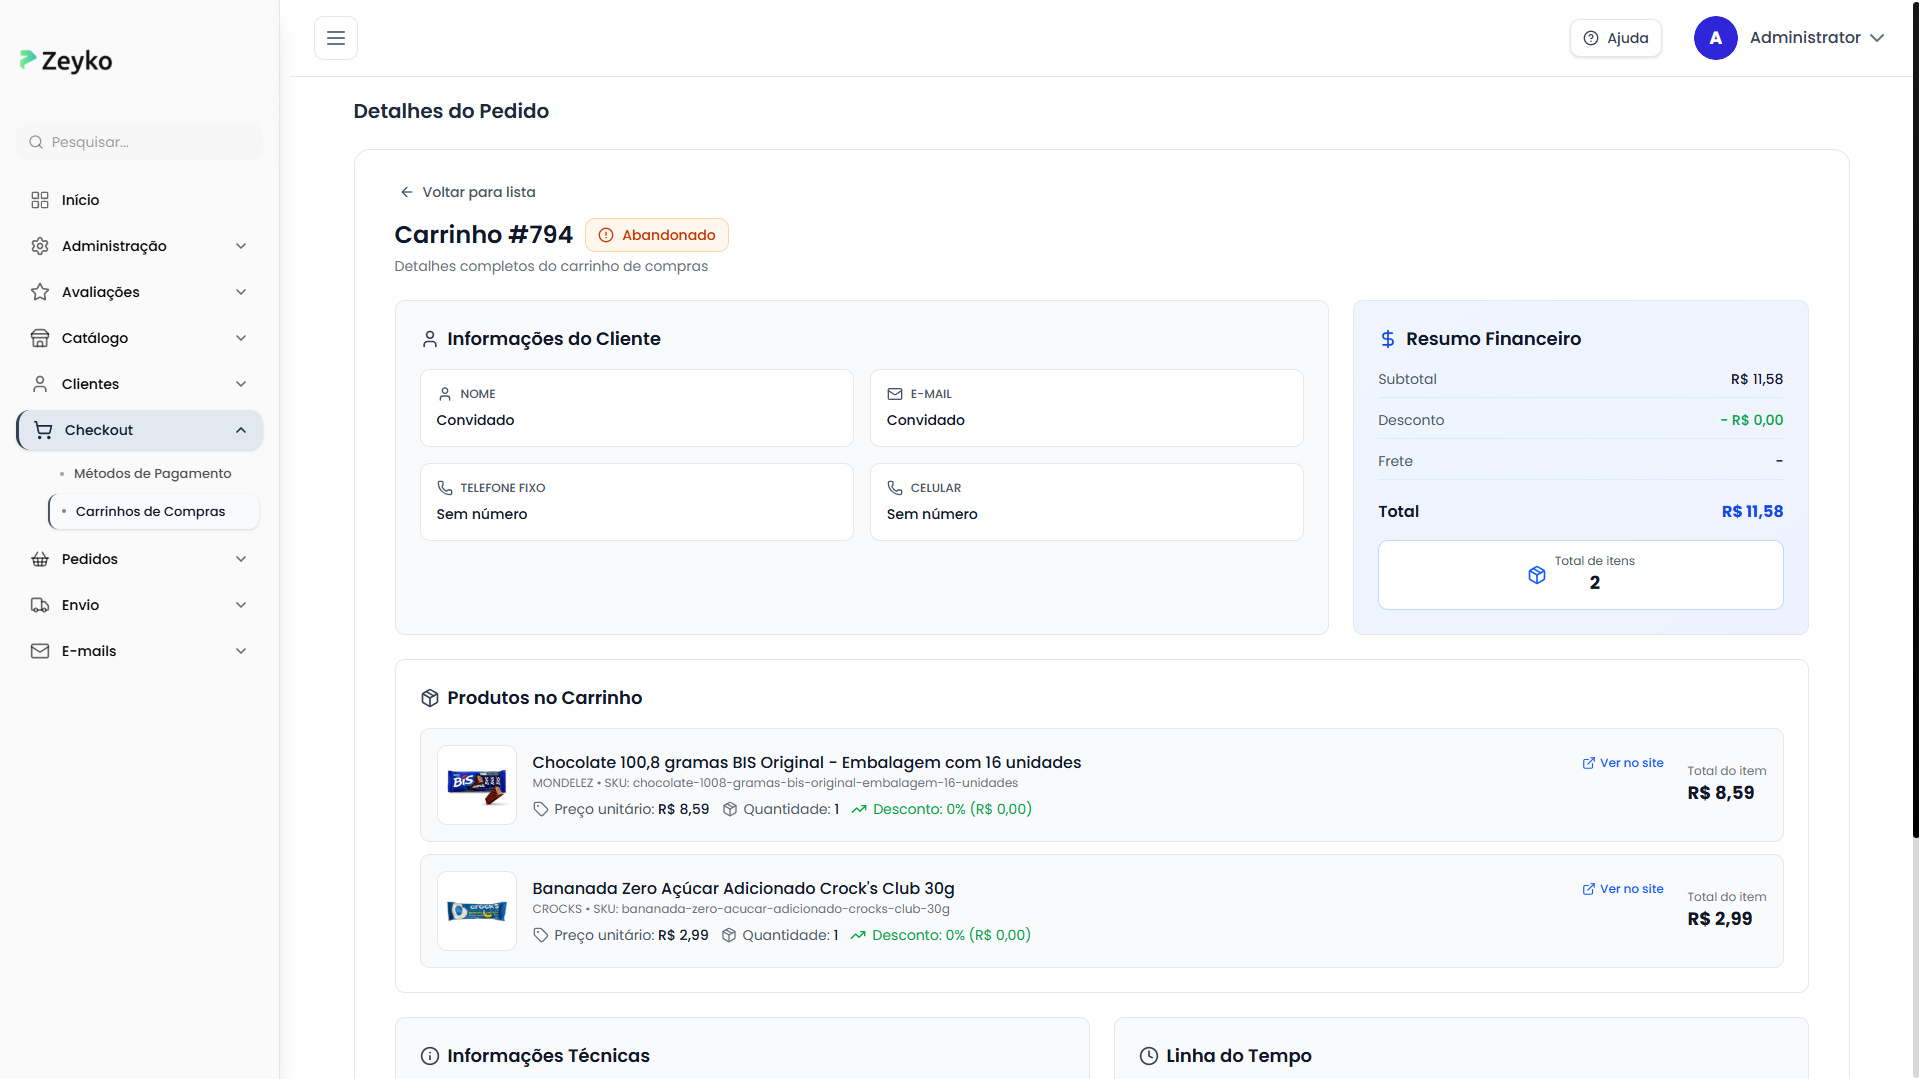
Task: Click the hamburger menu toggle button
Action: pyautogui.click(x=336, y=38)
